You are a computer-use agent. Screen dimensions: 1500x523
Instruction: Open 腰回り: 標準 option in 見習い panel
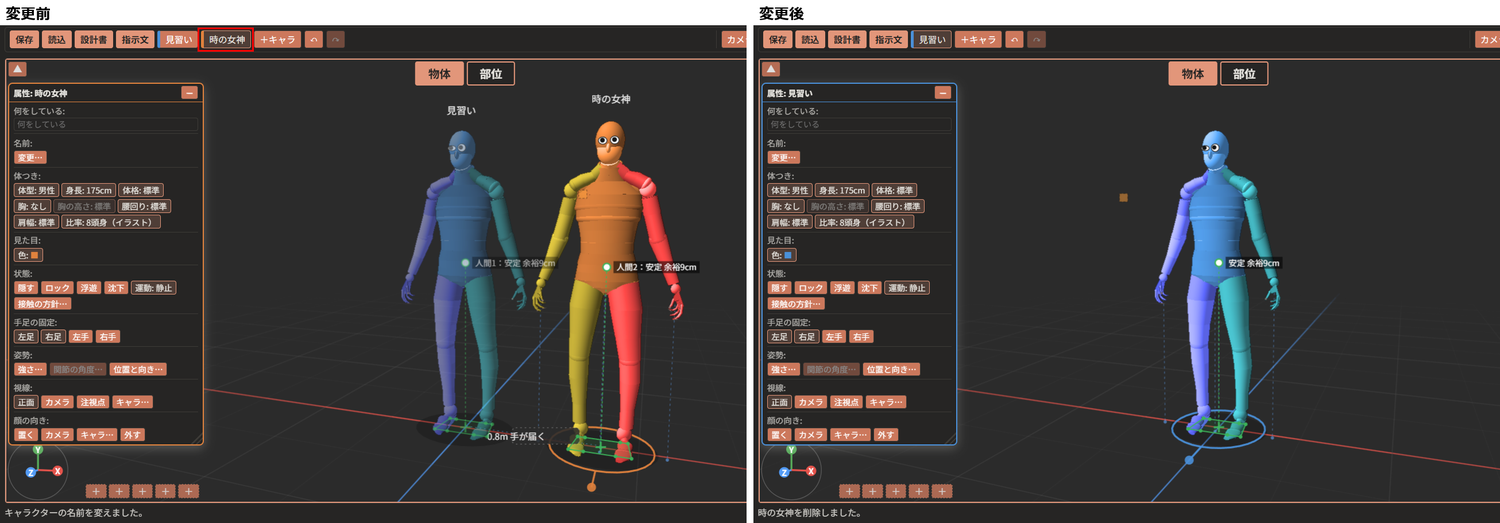pyautogui.click(x=898, y=206)
